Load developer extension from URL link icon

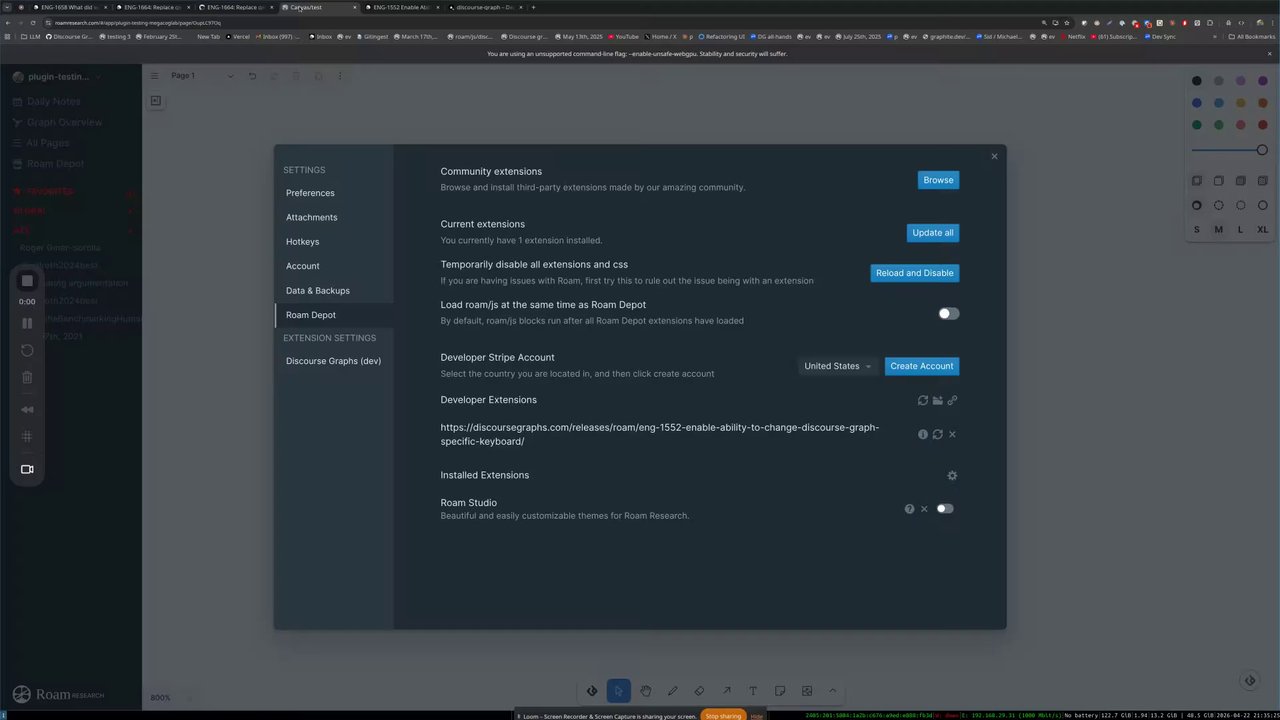point(952,401)
